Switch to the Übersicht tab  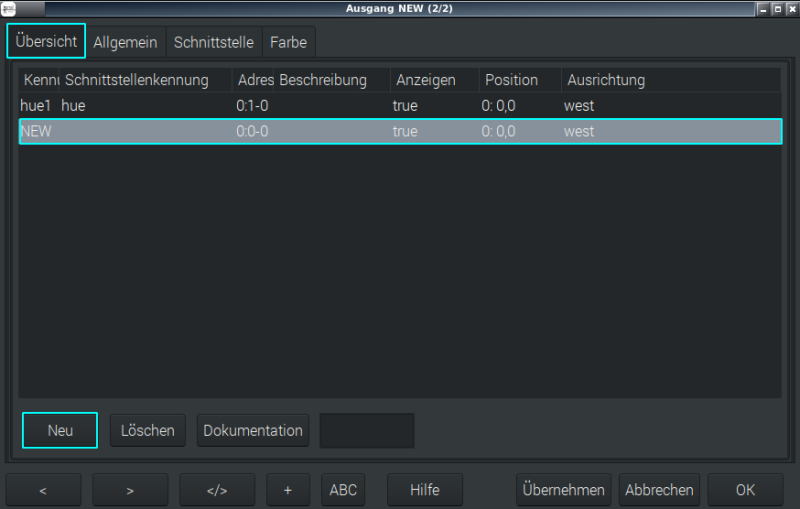click(x=46, y=42)
